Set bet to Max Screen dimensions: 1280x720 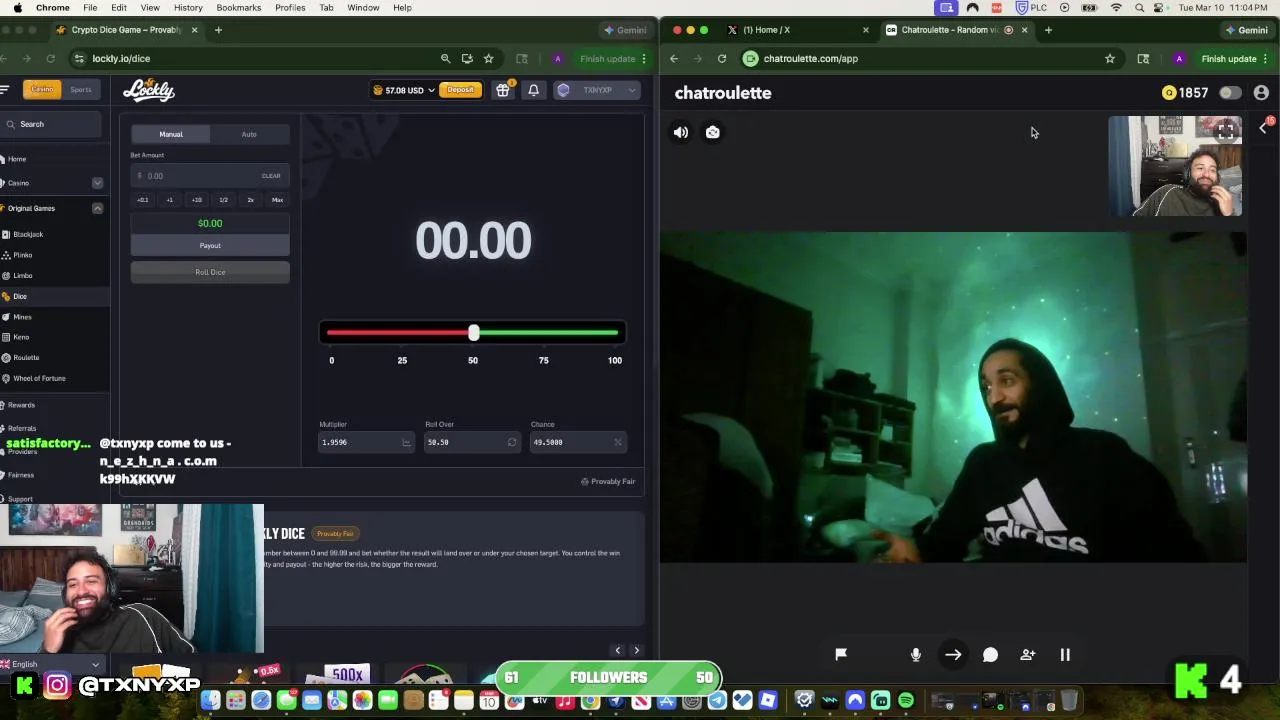277,200
